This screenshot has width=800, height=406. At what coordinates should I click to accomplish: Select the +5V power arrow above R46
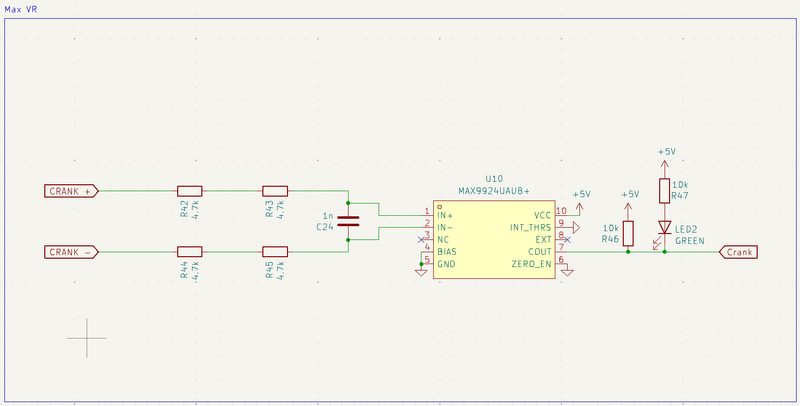628,208
